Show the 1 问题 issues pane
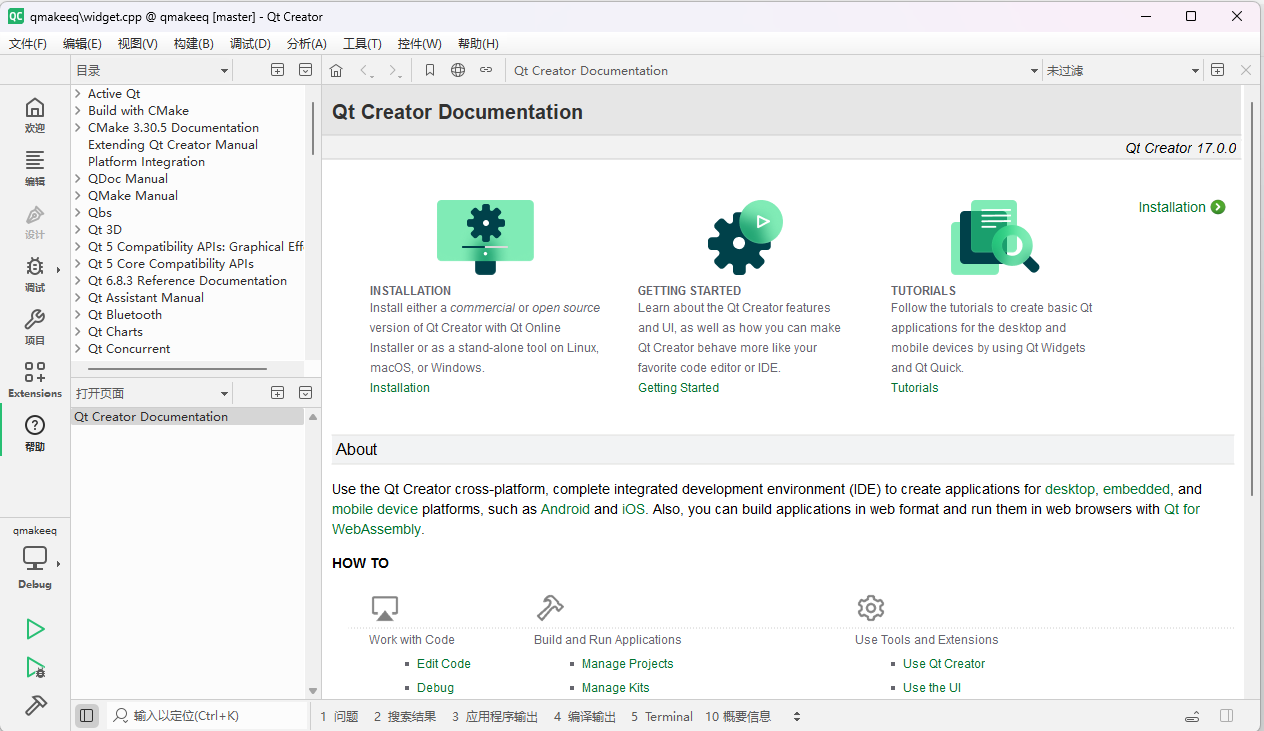1264x731 pixels. click(x=339, y=716)
